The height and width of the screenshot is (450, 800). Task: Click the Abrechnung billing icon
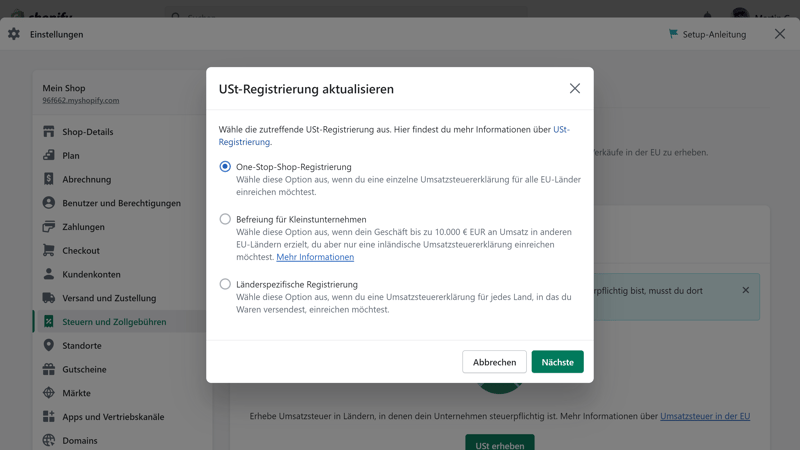pyautogui.click(x=49, y=179)
